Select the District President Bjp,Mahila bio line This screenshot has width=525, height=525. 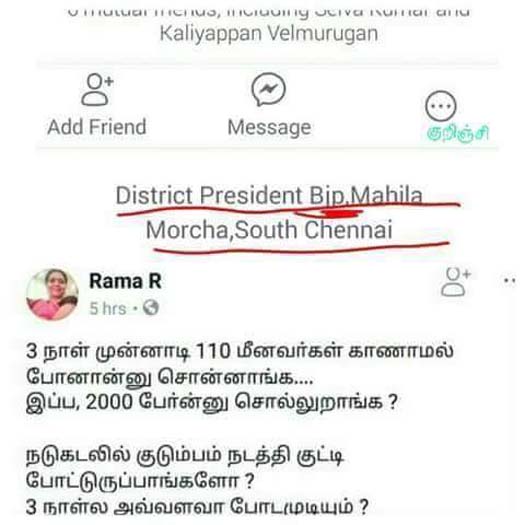[269, 195]
